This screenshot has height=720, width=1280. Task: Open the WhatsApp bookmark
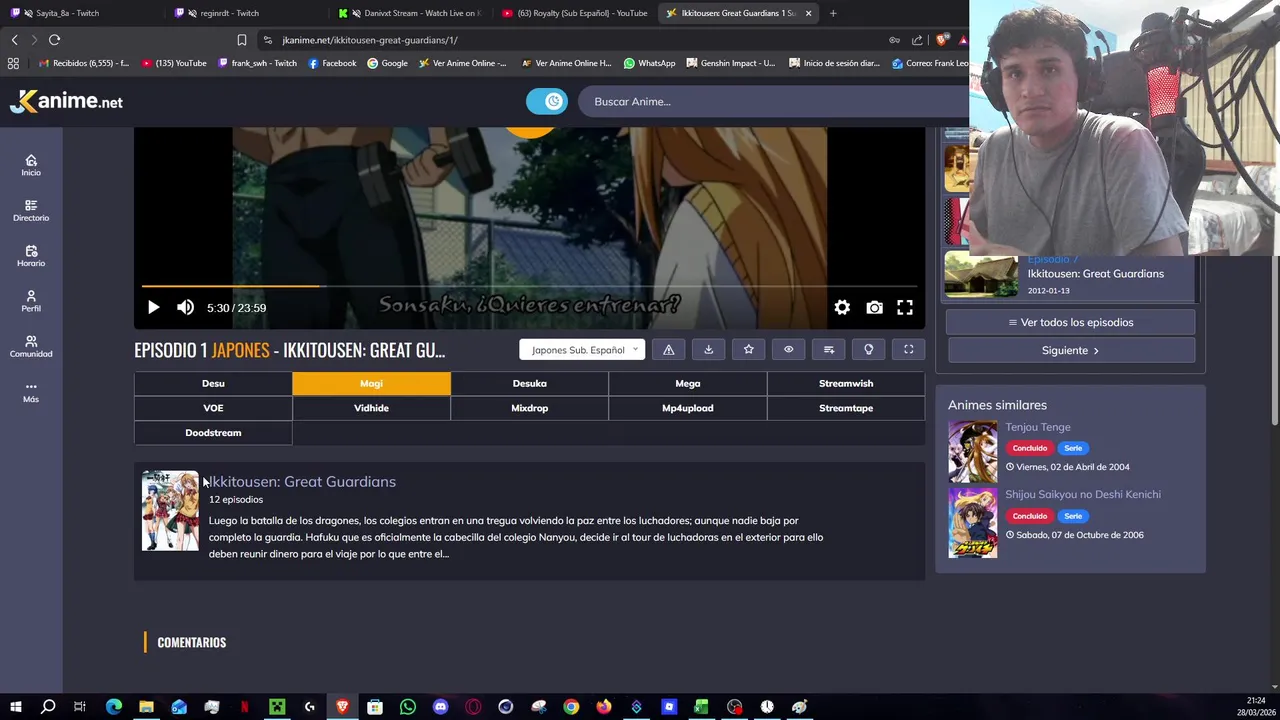point(650,63)
